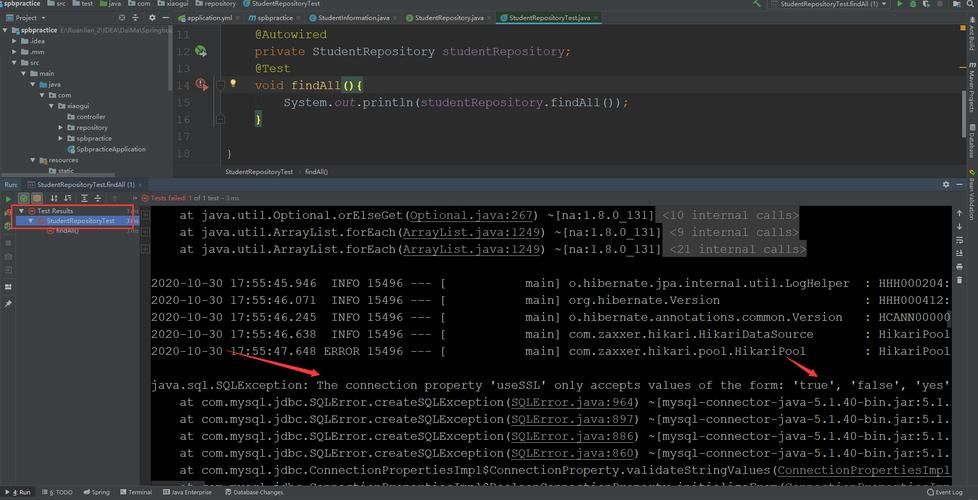The image size is (978, 500).
Task: Click Collapse All in the test results toolbar
Action: click(x=97, y=198)
